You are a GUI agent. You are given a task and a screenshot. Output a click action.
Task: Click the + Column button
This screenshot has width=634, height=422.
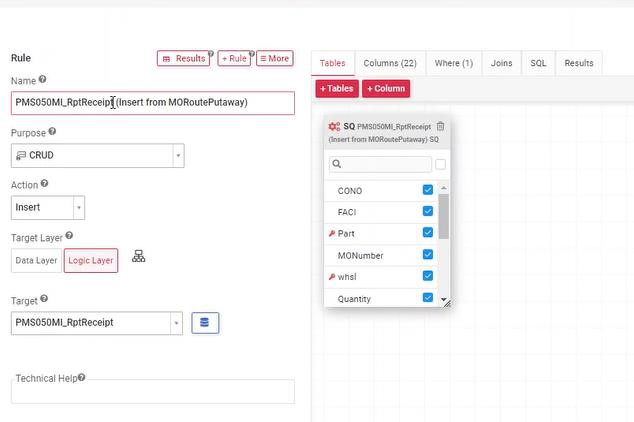tap(386, 89)
